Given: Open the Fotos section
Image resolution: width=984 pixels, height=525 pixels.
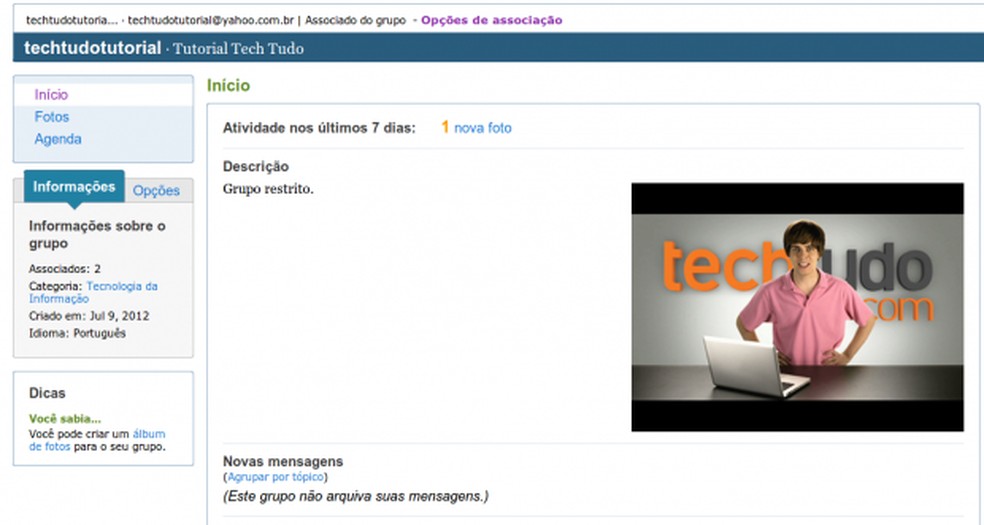Looking at the screenshot, I should point(51,117).
